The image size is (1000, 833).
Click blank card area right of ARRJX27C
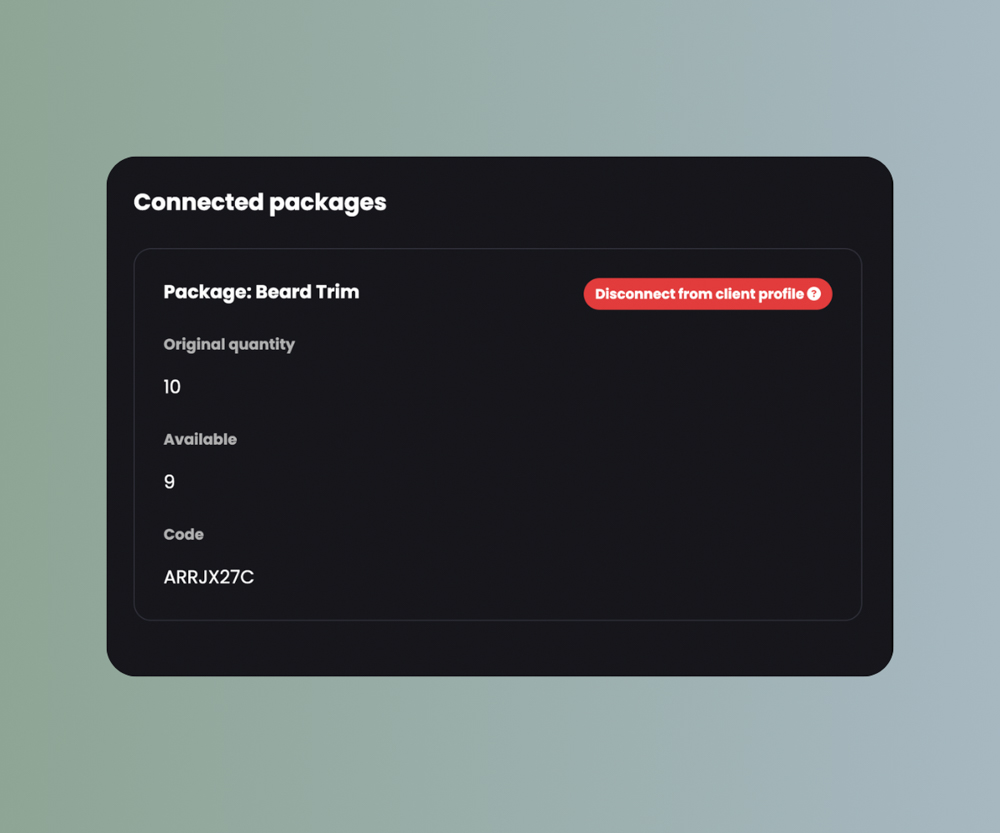click(x=550, y=577)
